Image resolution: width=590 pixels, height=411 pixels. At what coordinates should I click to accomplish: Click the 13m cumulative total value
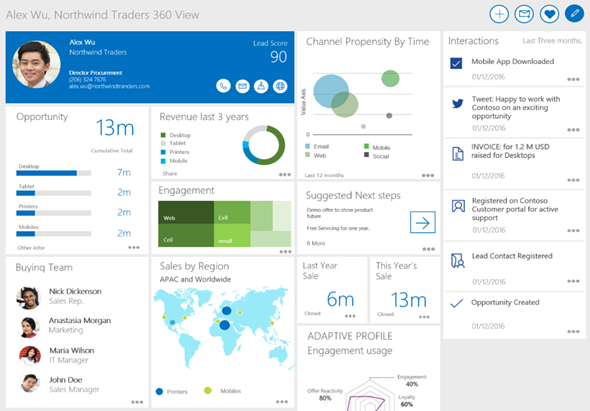(x=115, y=128)
